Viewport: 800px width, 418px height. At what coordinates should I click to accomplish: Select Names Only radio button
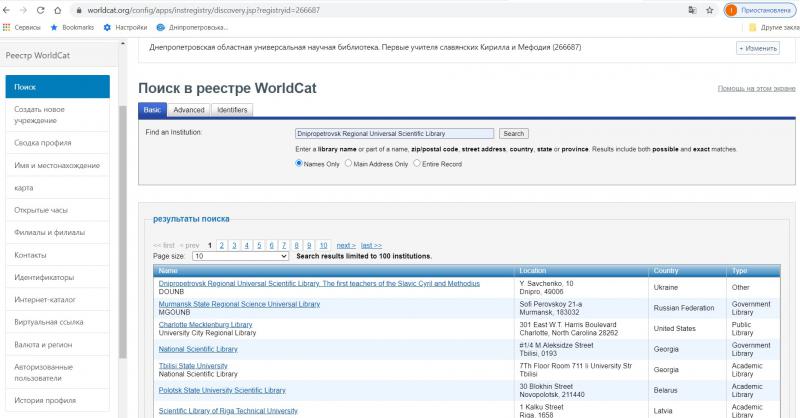point(299,163)
